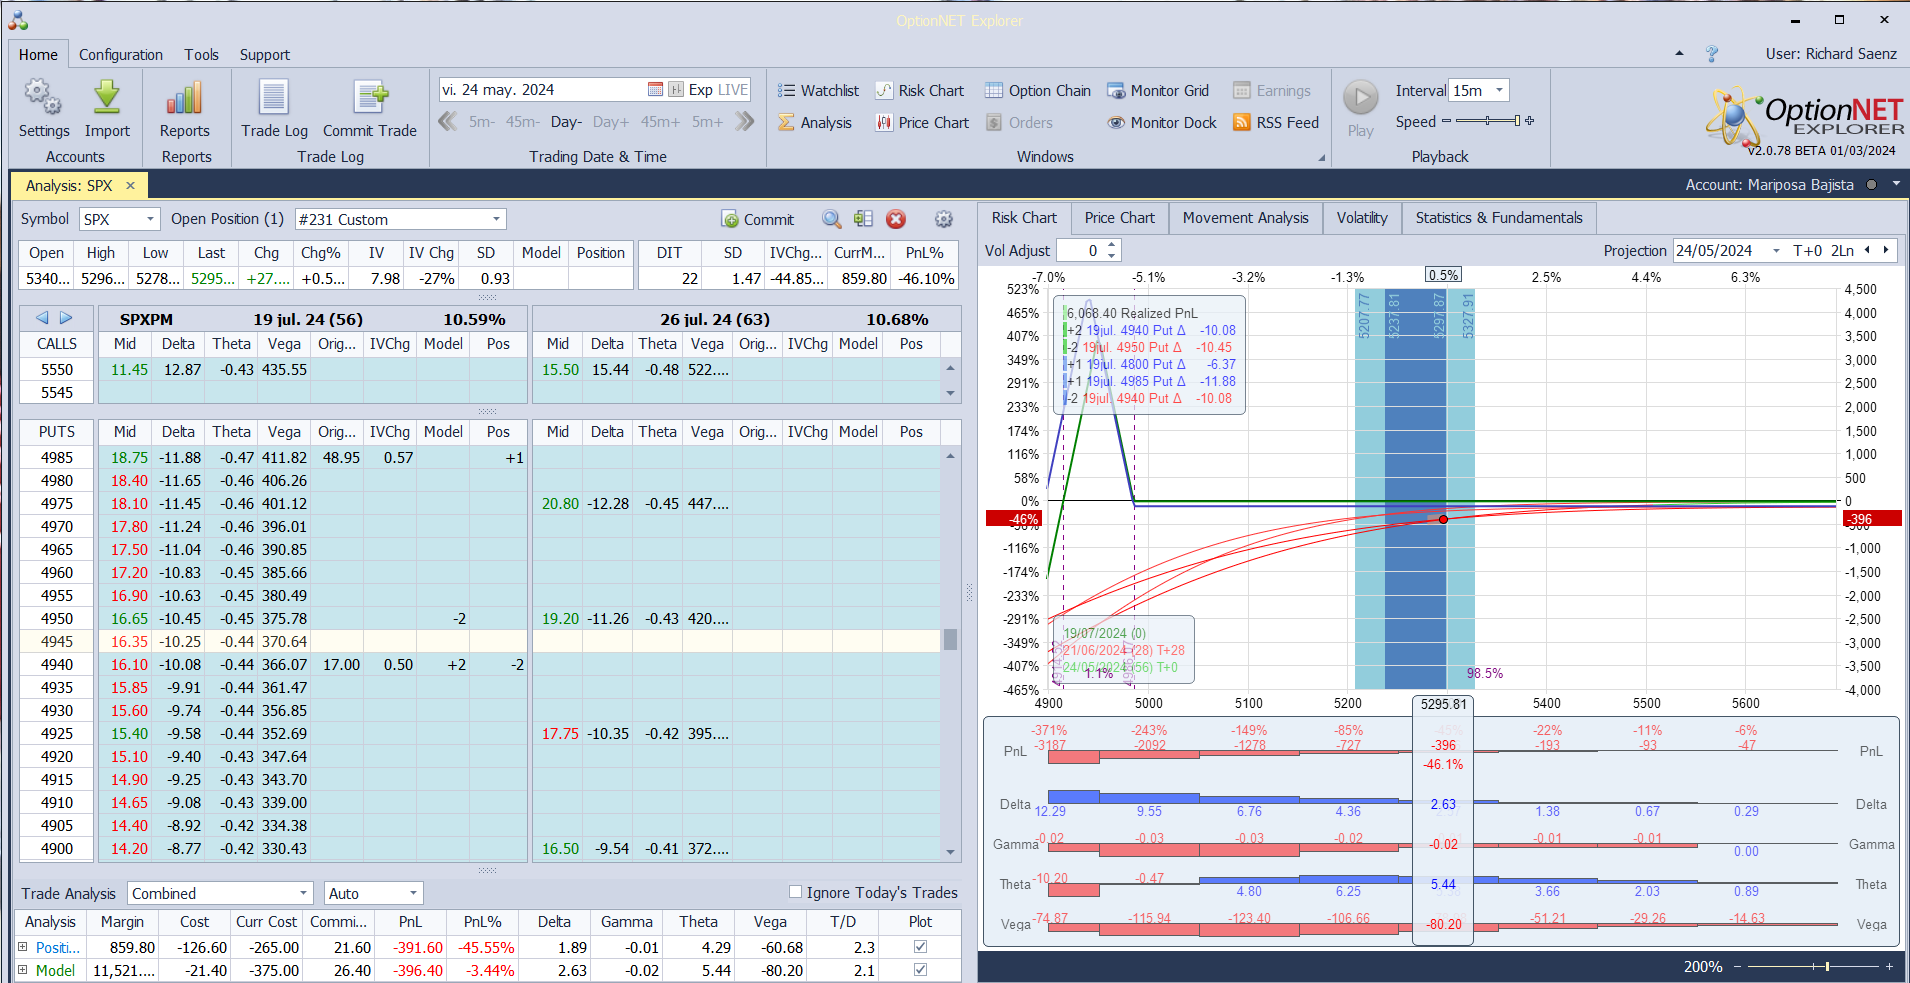
Task: Toggle the LIVE mode indicator
Action: tap(733, 90)
